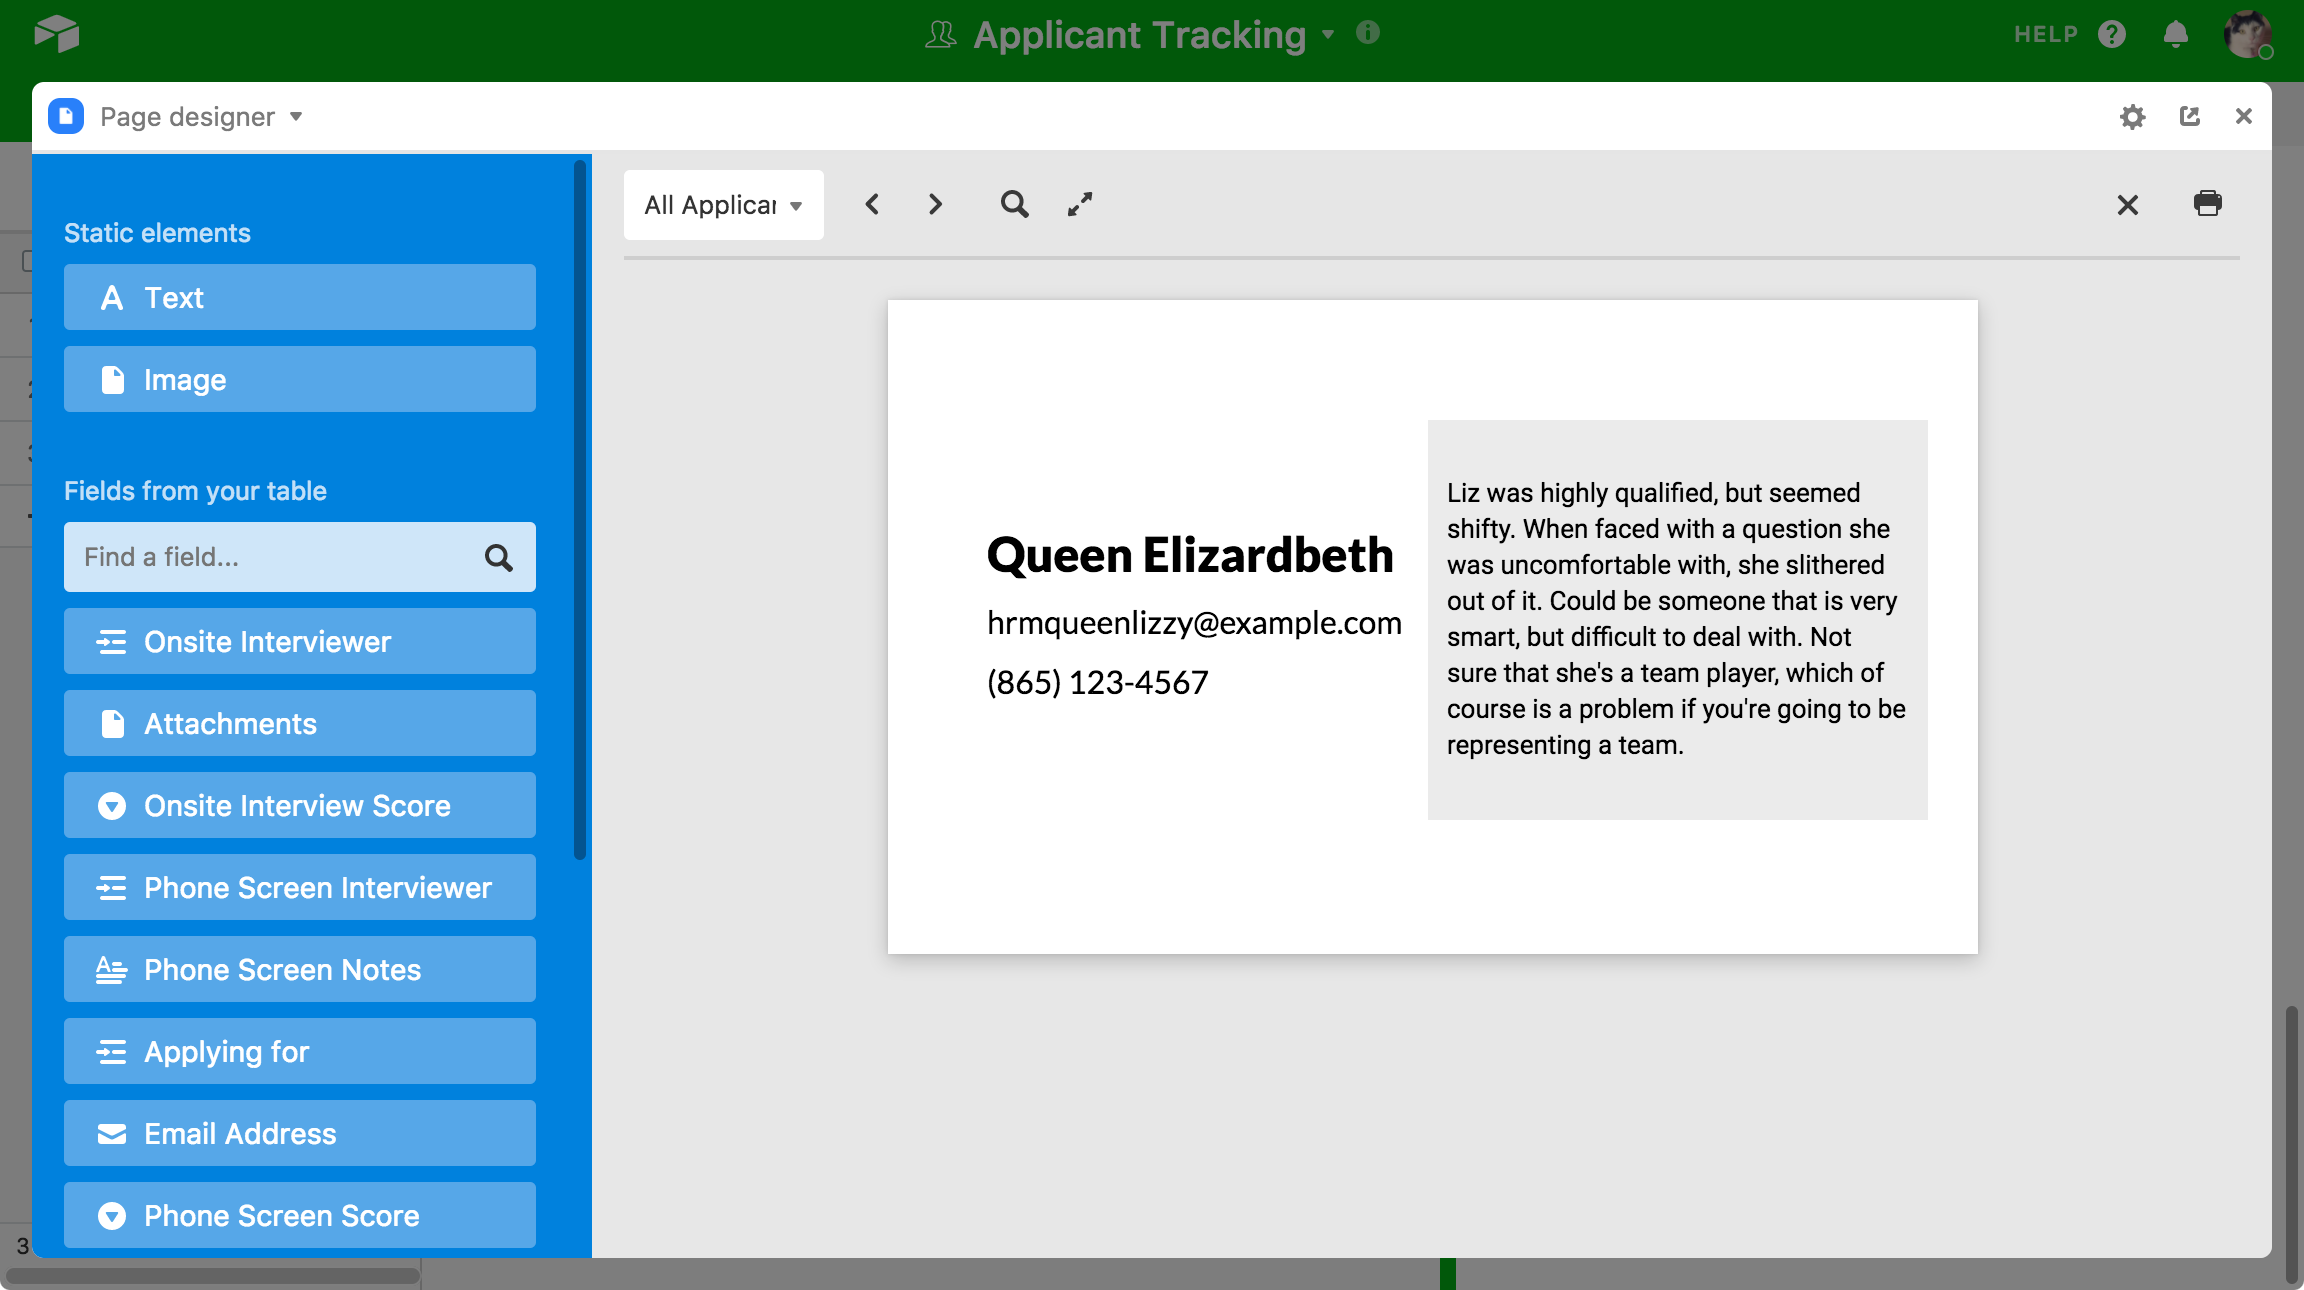Click the fullscreen block icon
The image size is (2304, 1290).
pyautogui.click(x=2190, y=116)
